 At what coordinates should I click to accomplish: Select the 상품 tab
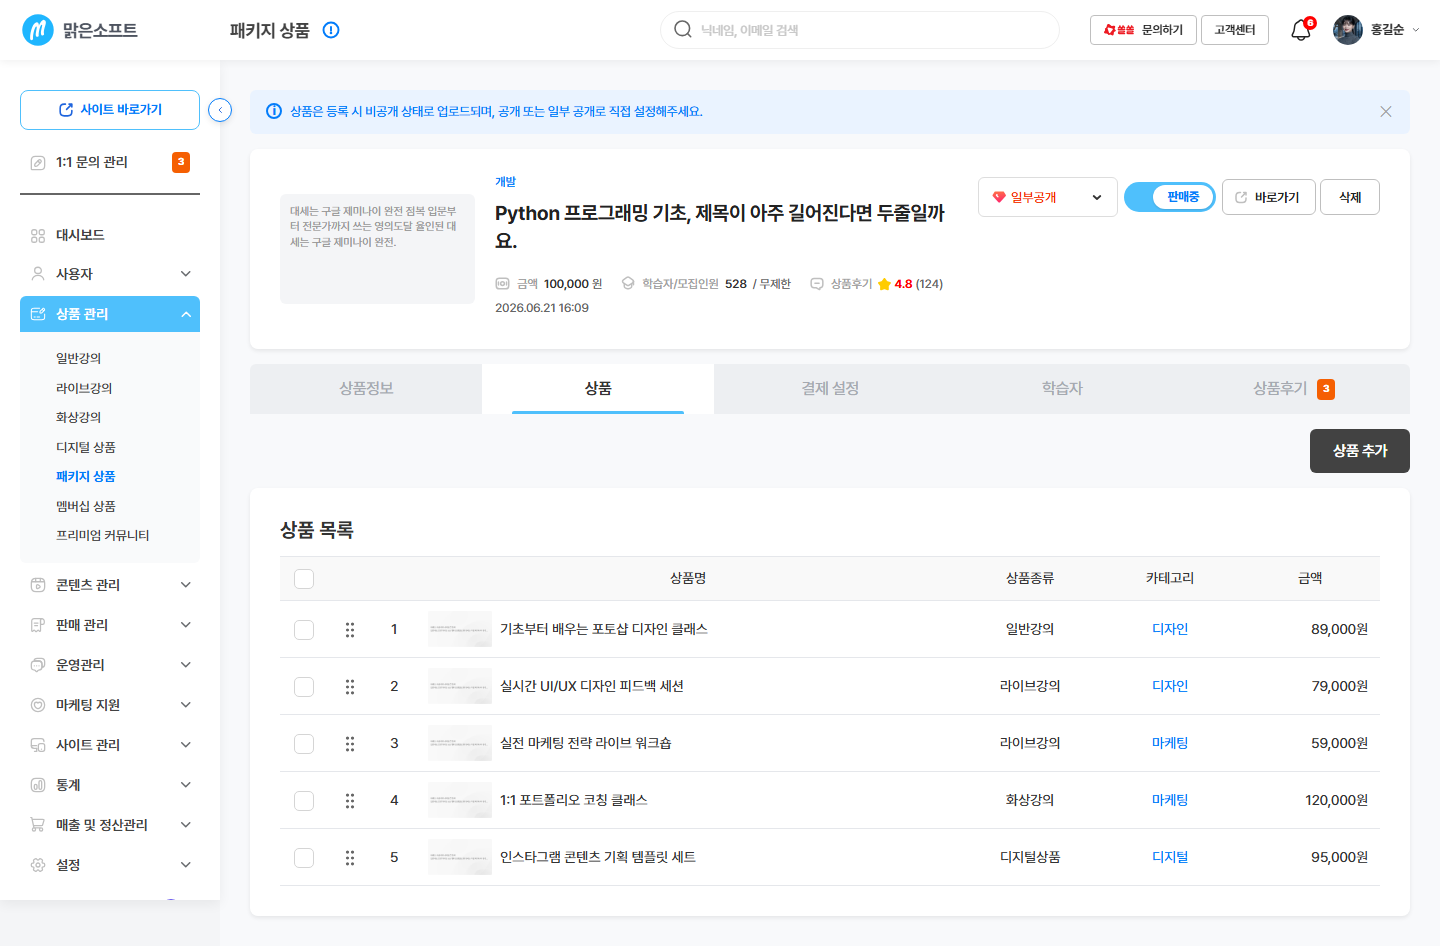tap(598, 389)
